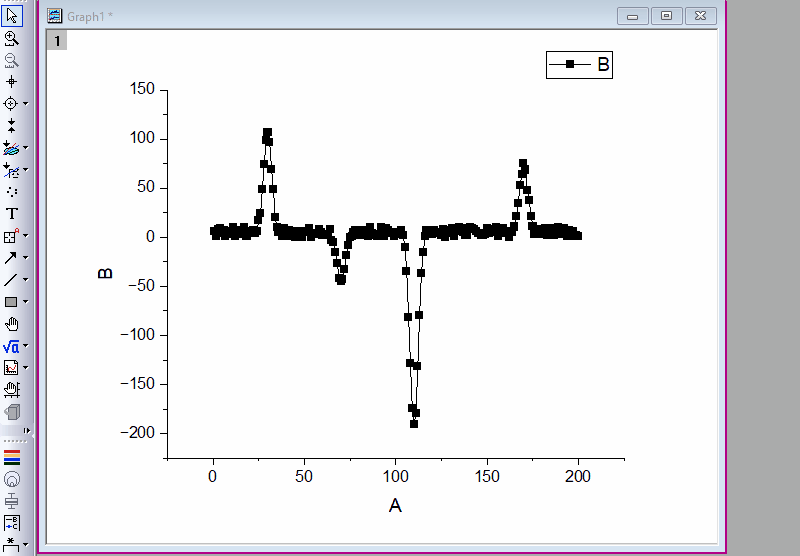800x556 pixels.
Task: Select the Draw Data points tool
Action: pos(11,192)
